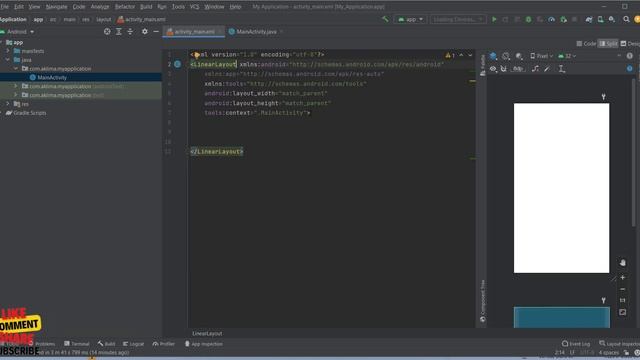
Task: Open the Navigate menu
Action: pos(56,7)
